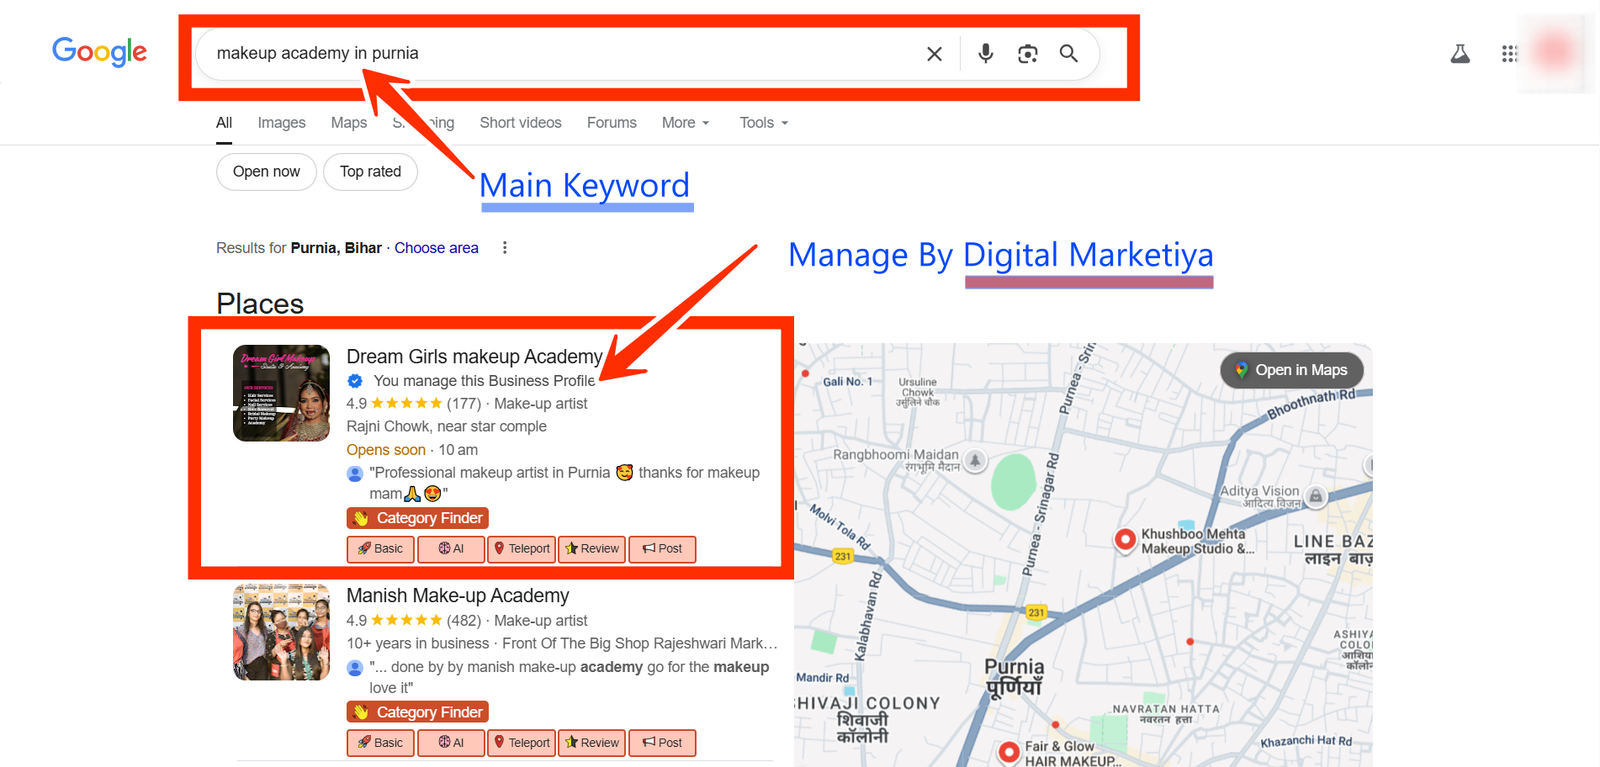Start voice search with microphone icon
The image size is (1600, 767).
[x=985, y=54]
